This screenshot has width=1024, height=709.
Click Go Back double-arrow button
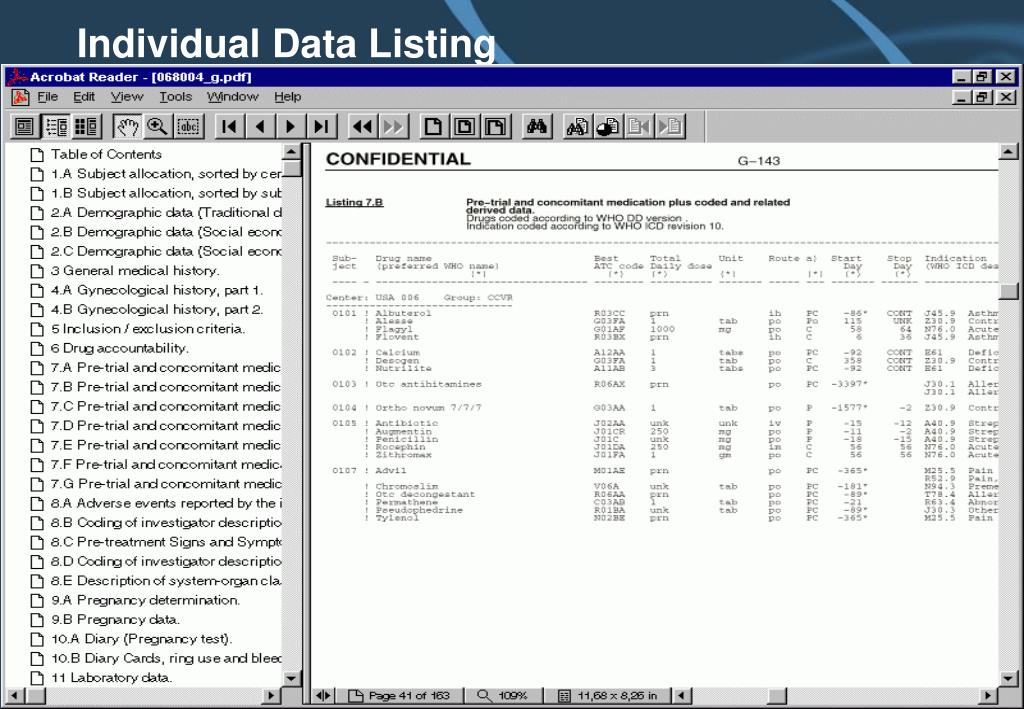(x=362, y=126)
